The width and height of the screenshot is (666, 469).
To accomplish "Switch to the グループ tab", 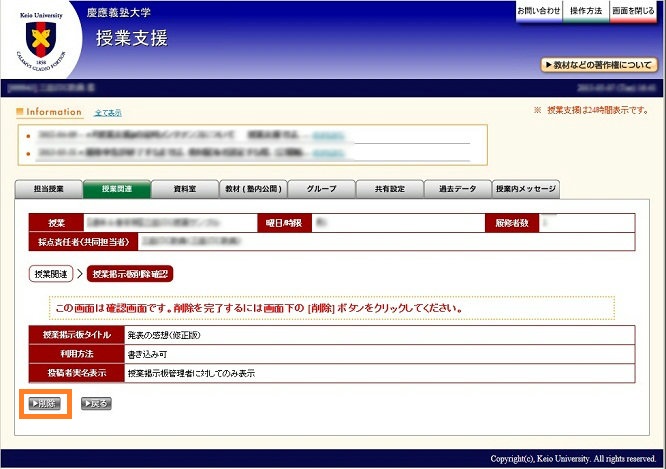I will 321,189.
